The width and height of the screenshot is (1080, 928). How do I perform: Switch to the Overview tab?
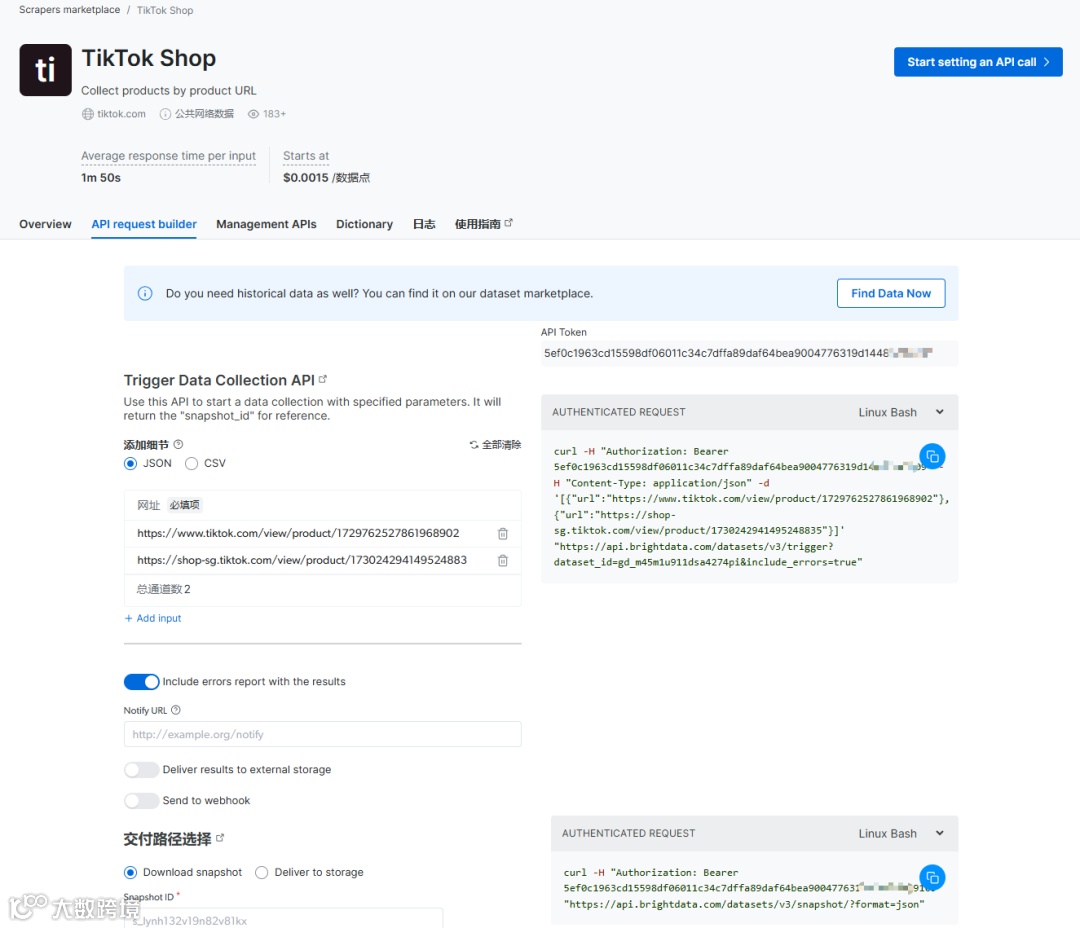click(45, 224)
